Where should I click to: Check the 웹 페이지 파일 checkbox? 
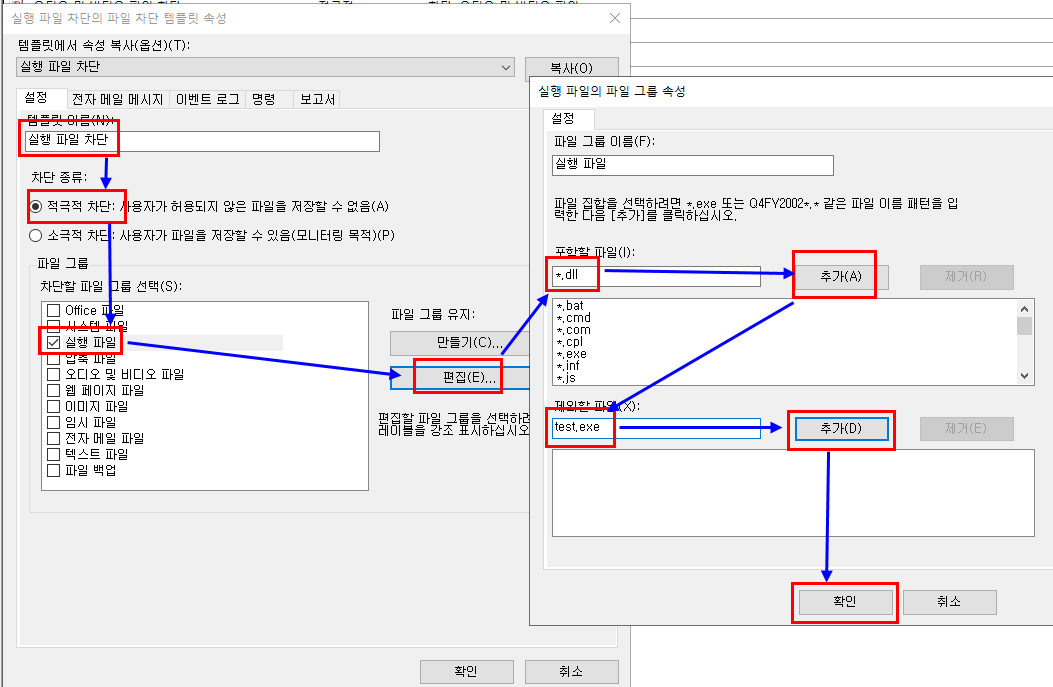54,390
